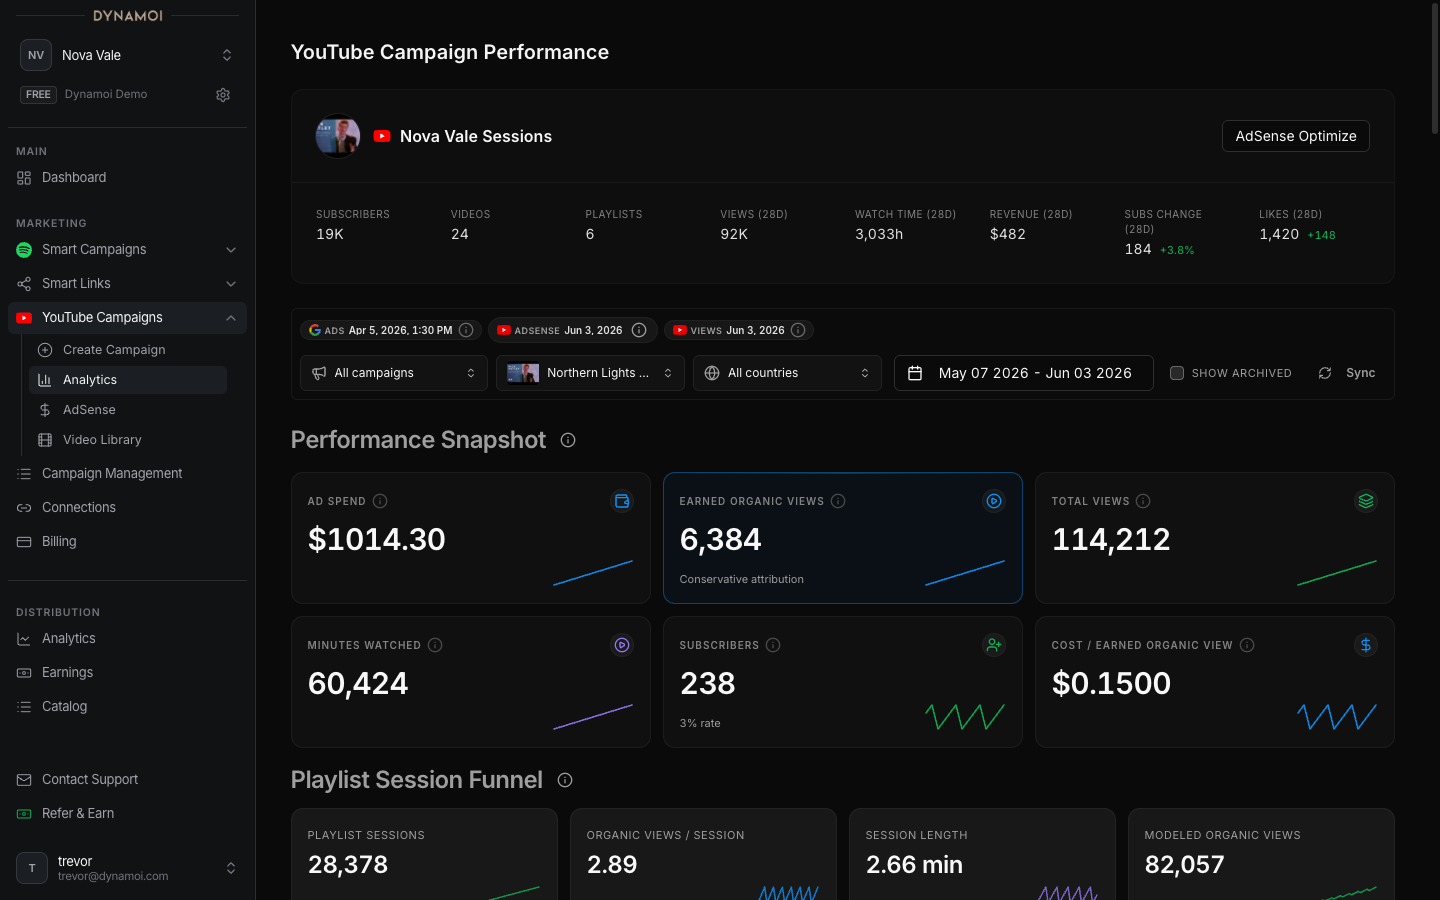Click the Likes +148 change value
The height and width of the screenshot is (900, 1440).
click(x=1321, y=236)
